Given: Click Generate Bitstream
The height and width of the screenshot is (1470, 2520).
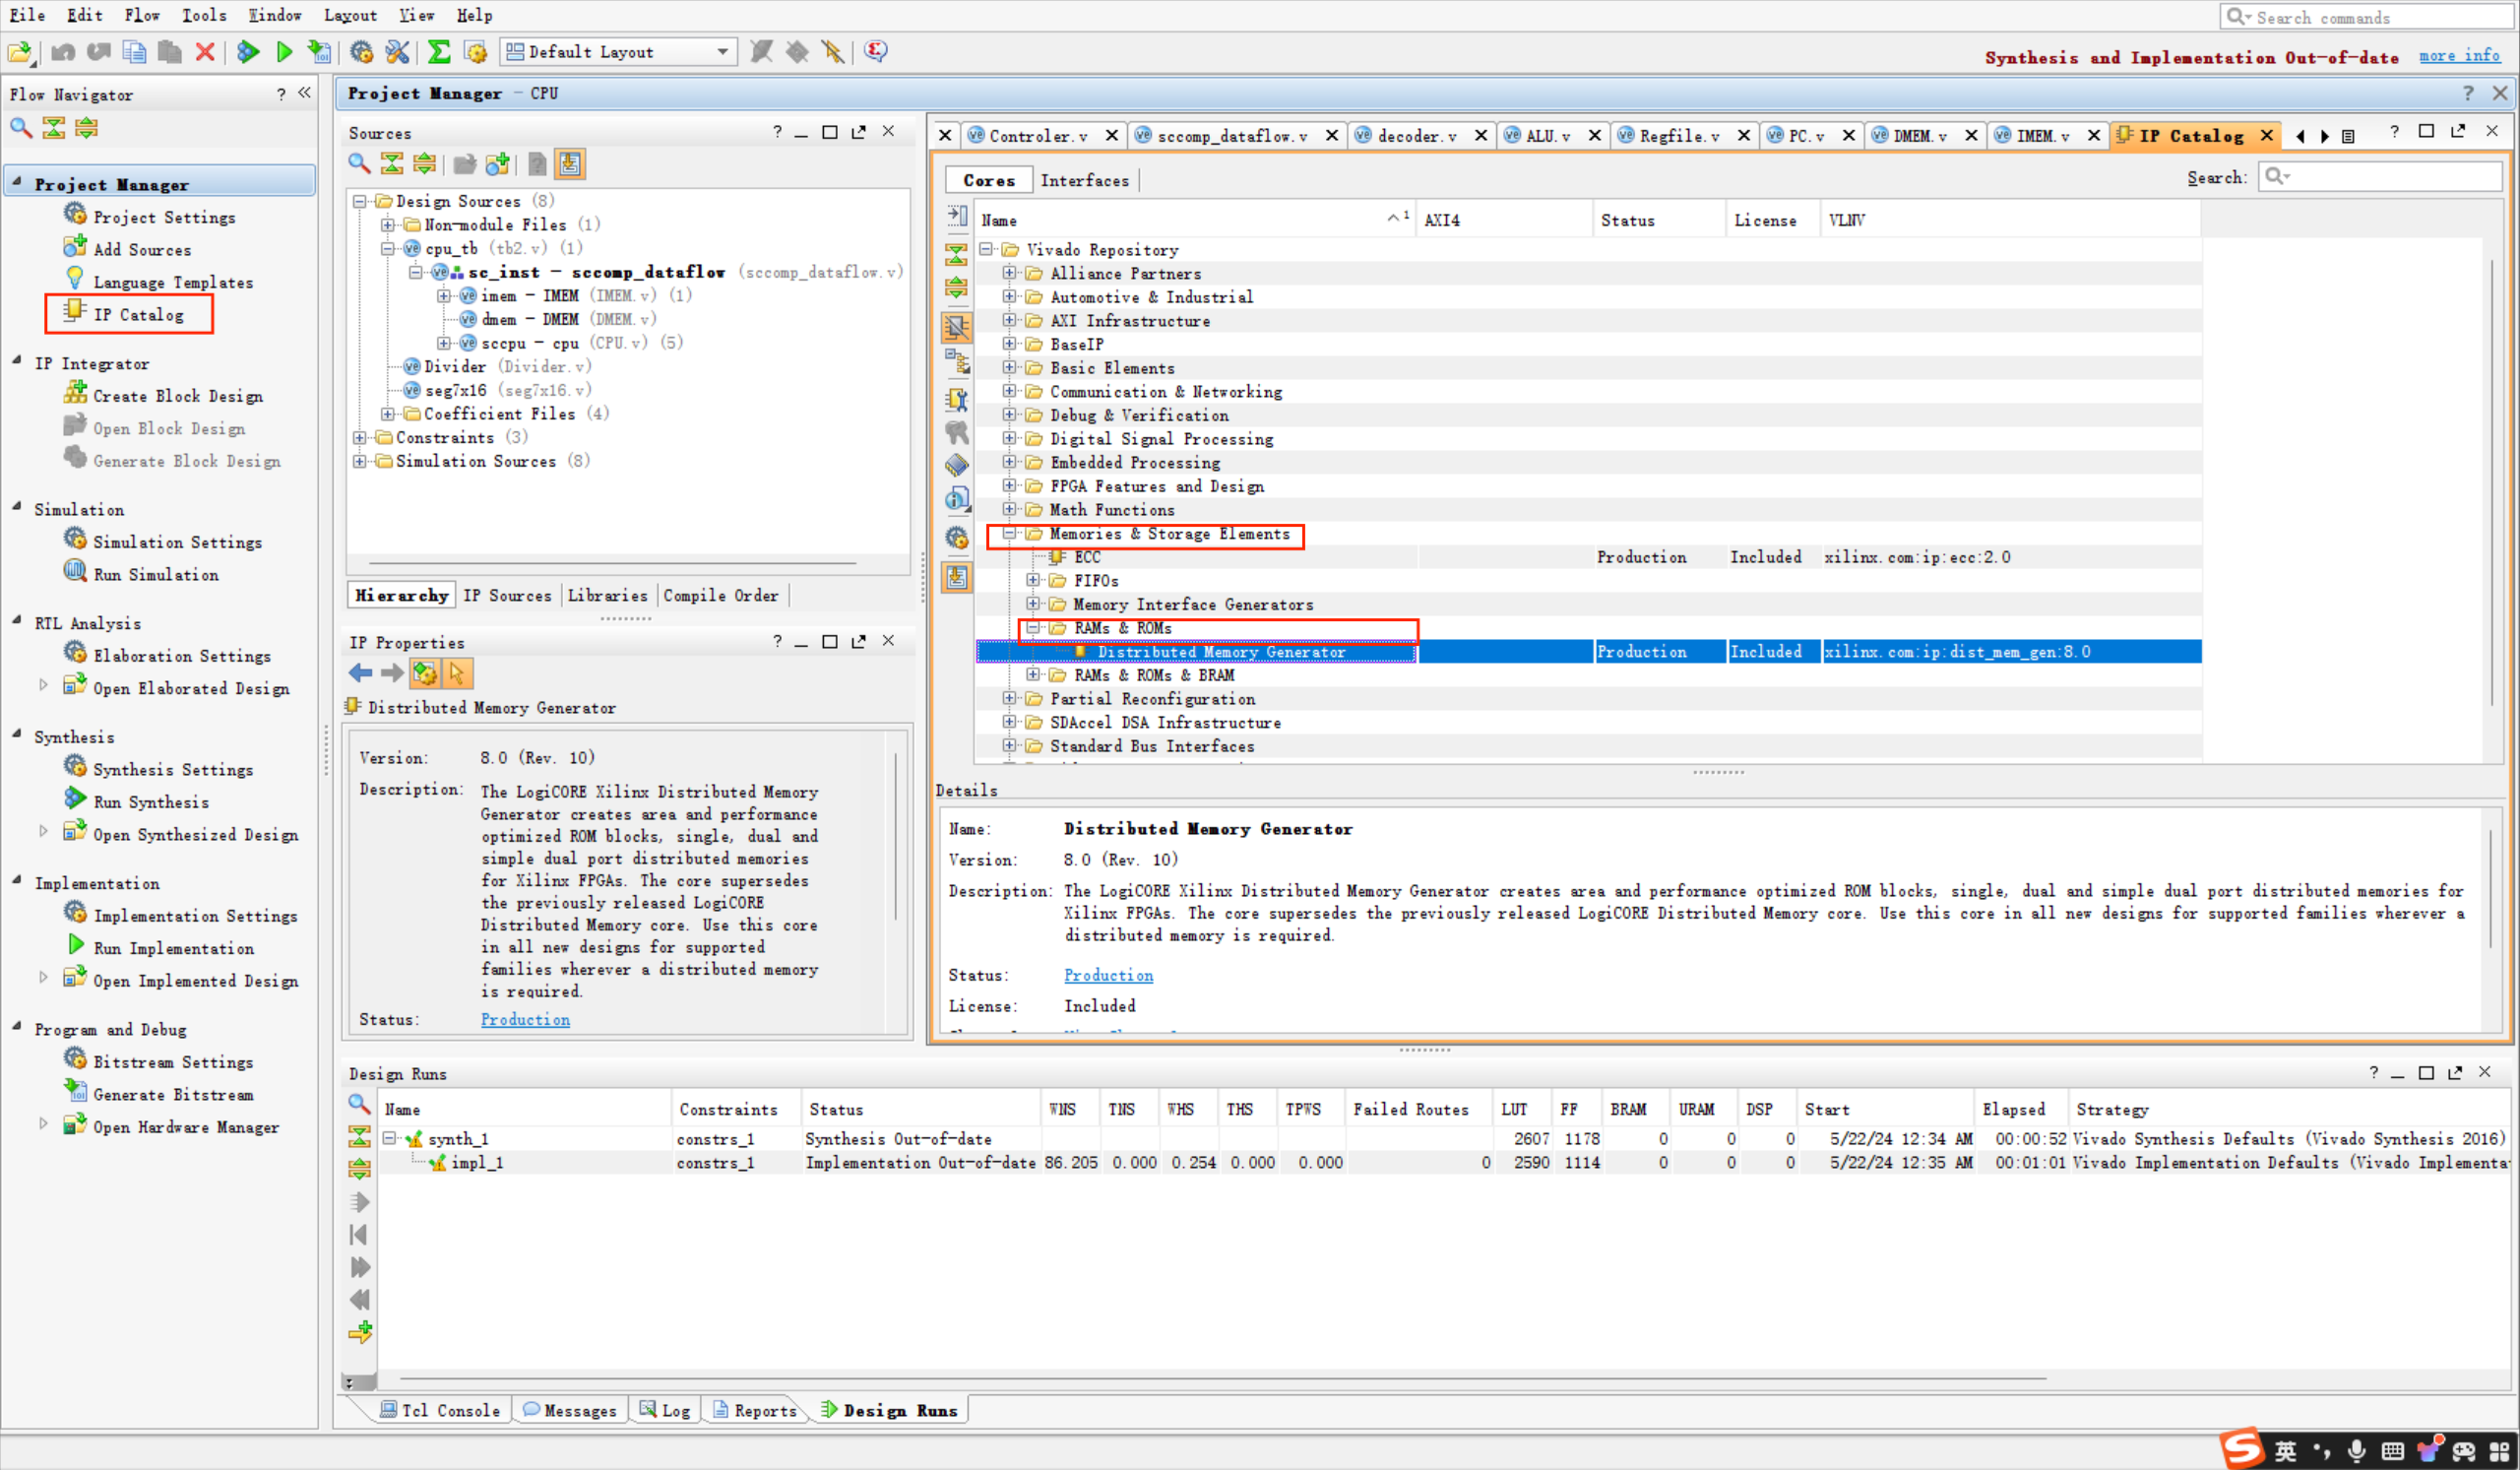Looking at the screenshot, I should 172,1094.
